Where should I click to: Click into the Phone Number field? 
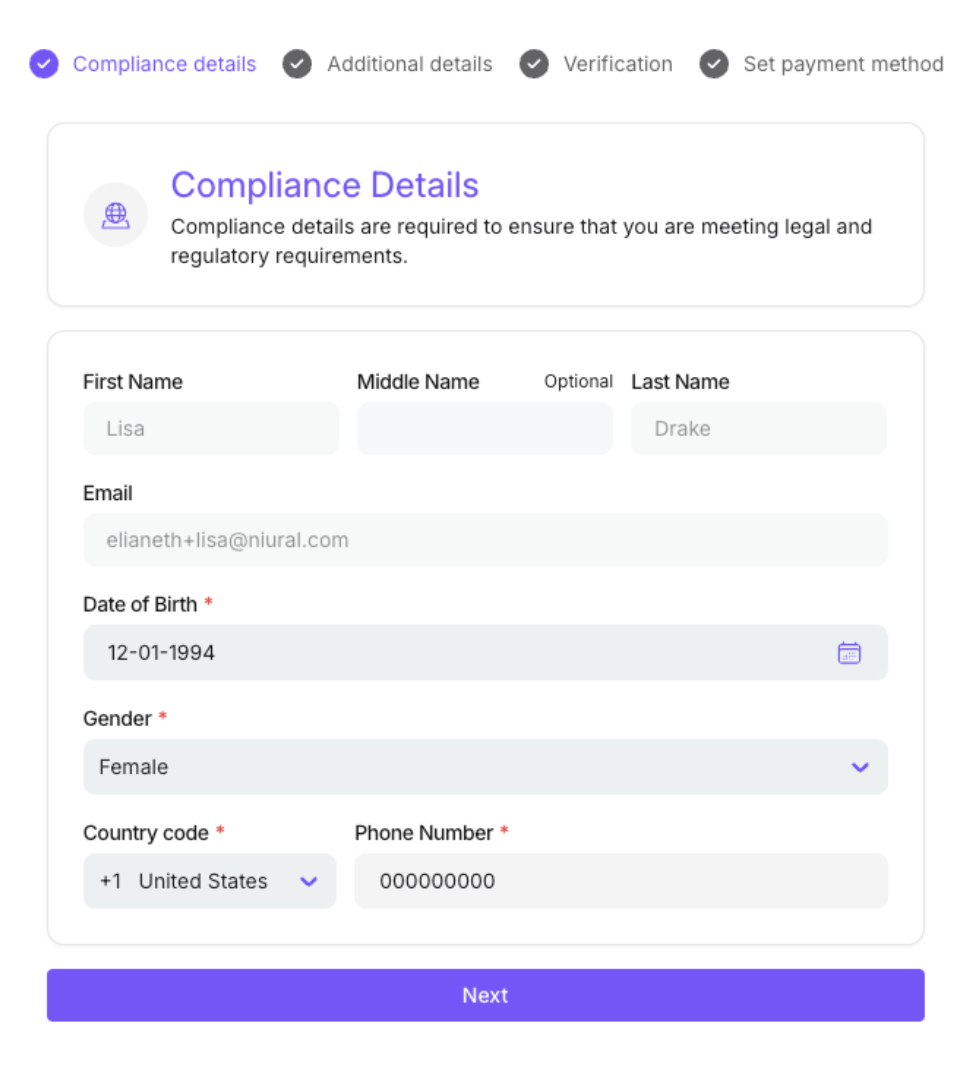(x=620, y=881)
